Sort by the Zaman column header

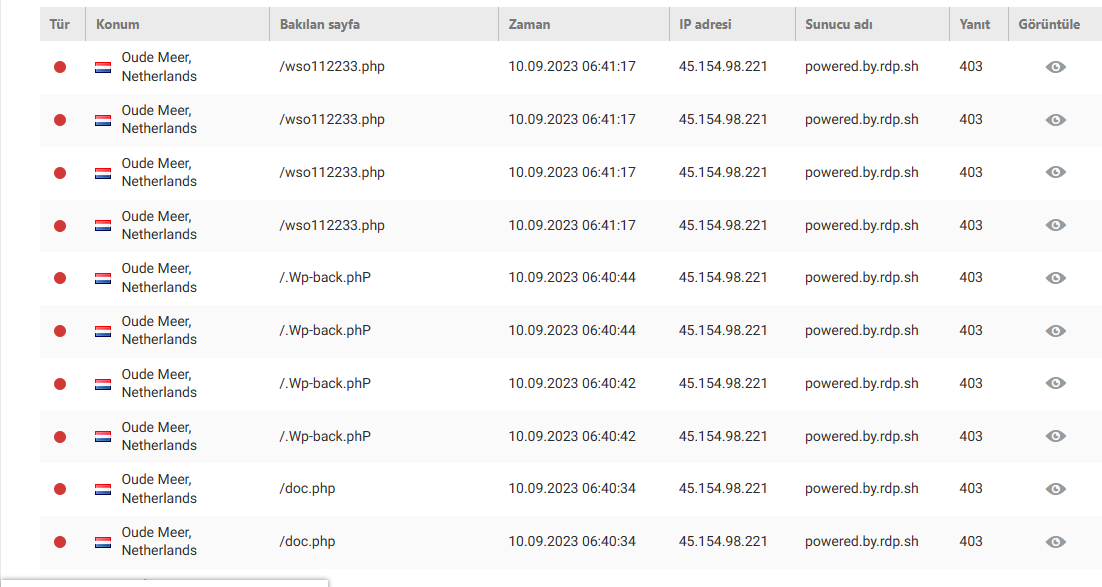(529, 25)
